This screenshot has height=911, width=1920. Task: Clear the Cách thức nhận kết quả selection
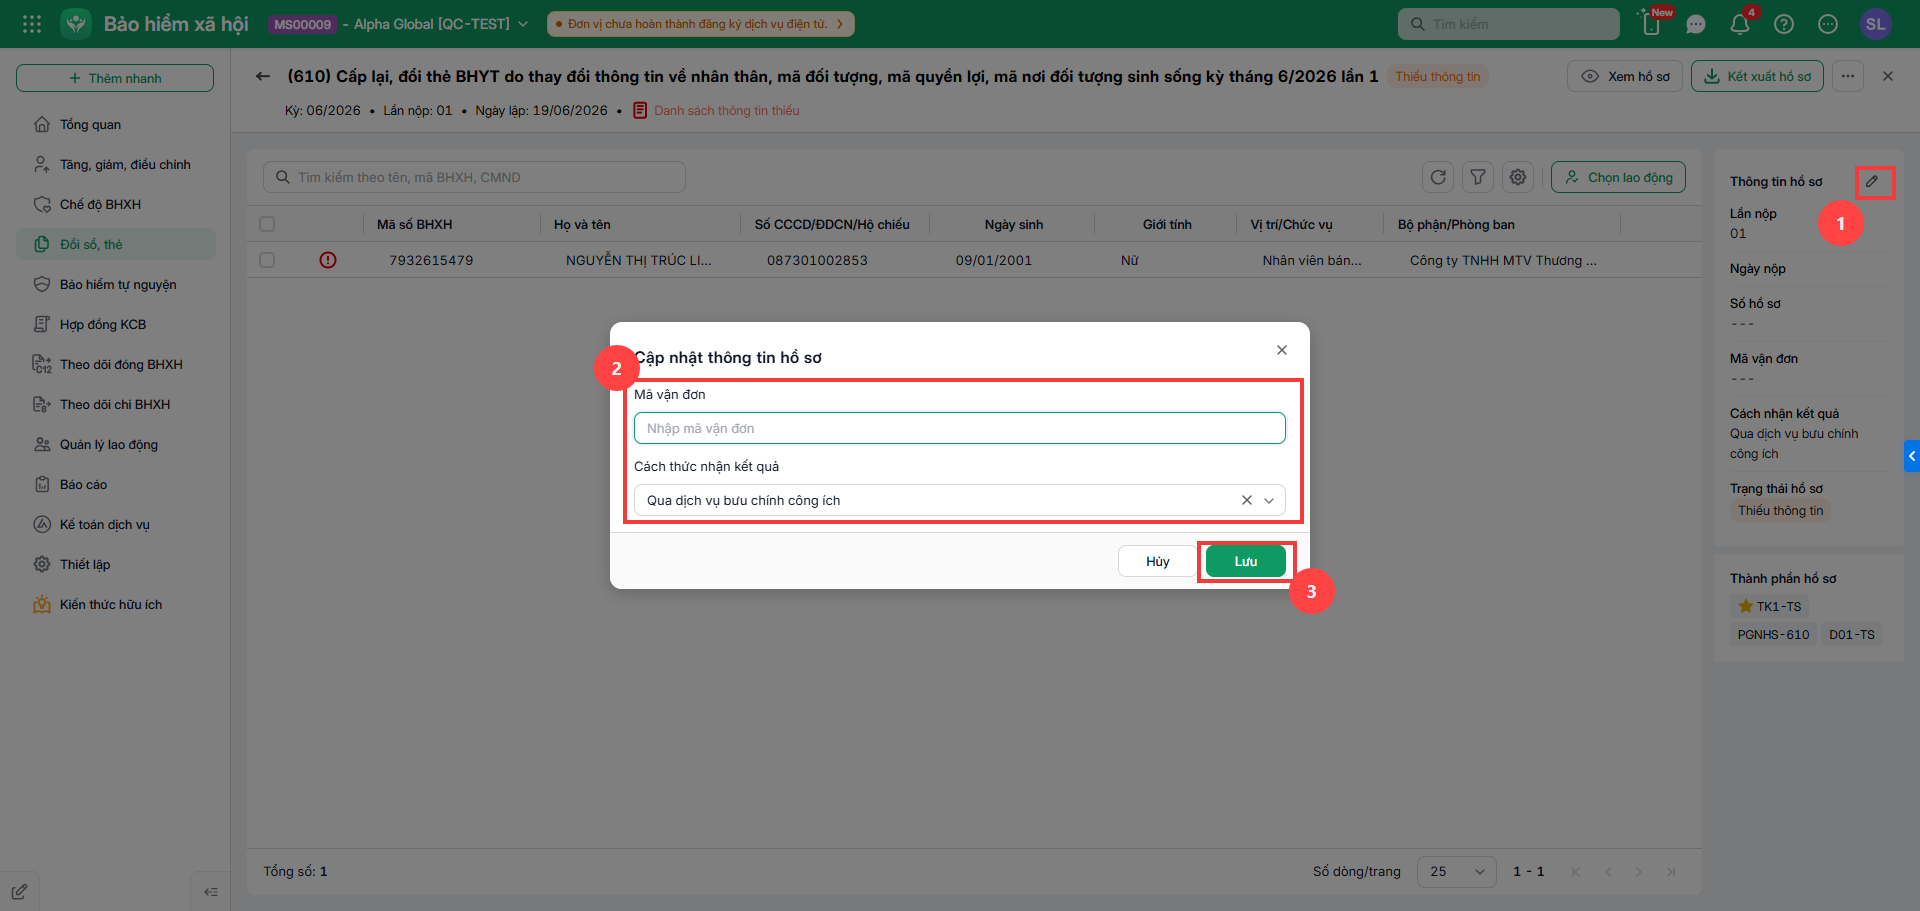[1247, 500]
